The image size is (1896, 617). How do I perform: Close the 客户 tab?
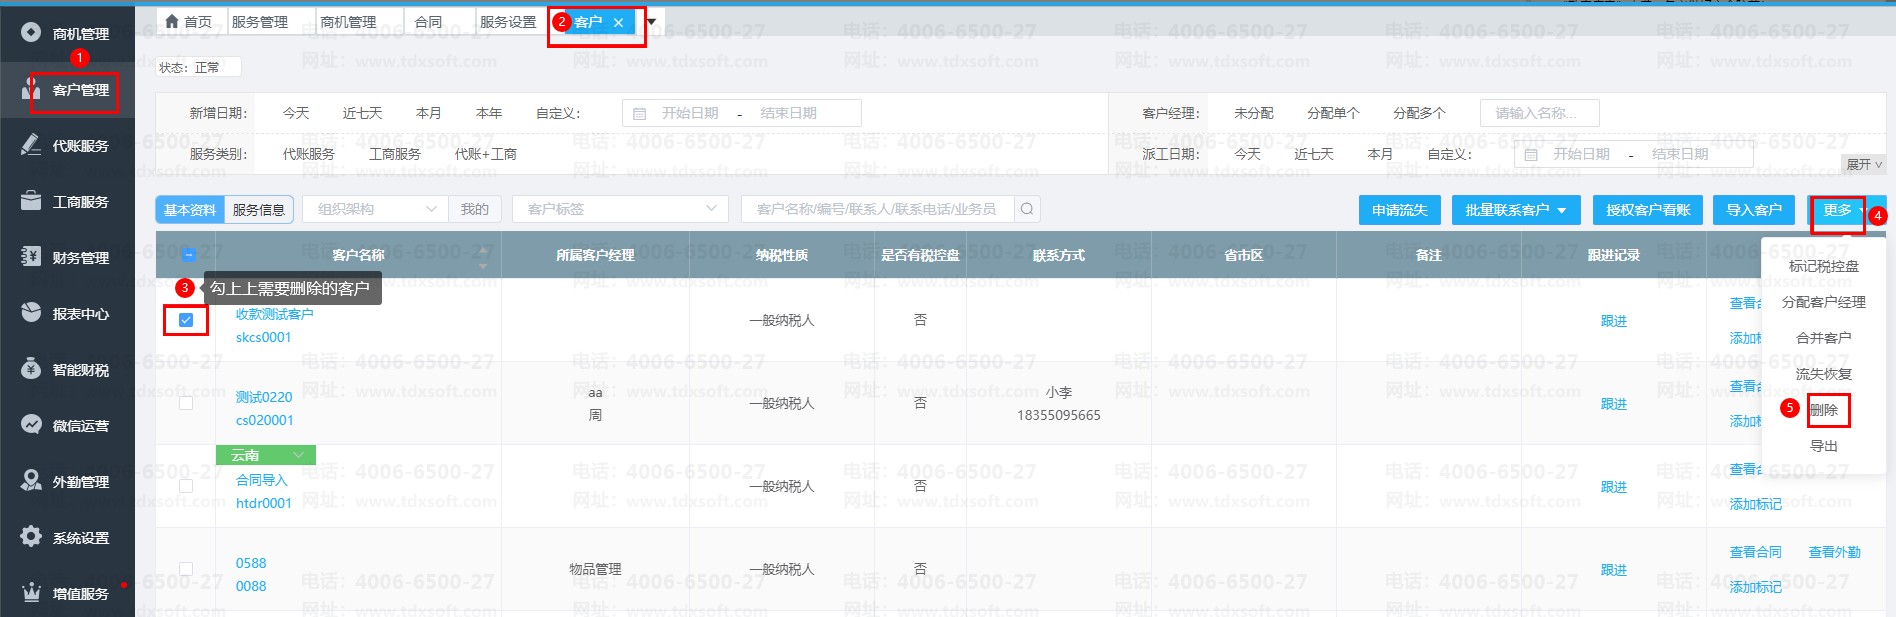coord(618,22)
